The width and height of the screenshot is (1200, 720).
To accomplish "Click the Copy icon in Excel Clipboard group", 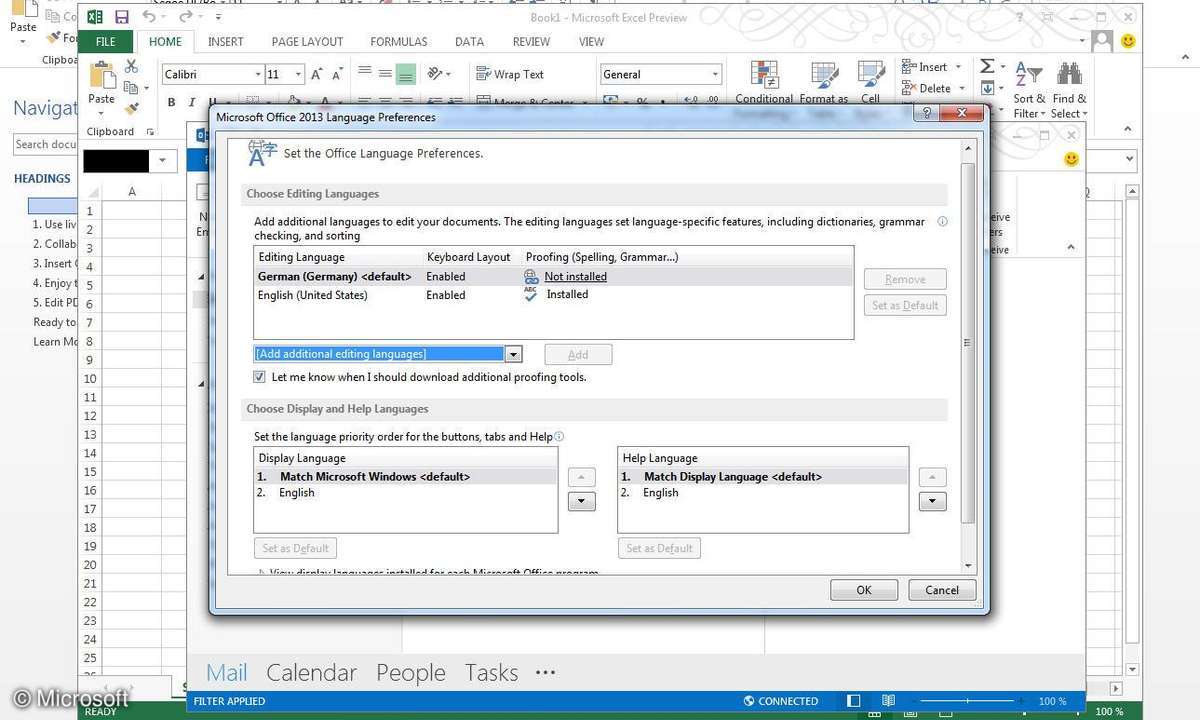I will [131, 87].
